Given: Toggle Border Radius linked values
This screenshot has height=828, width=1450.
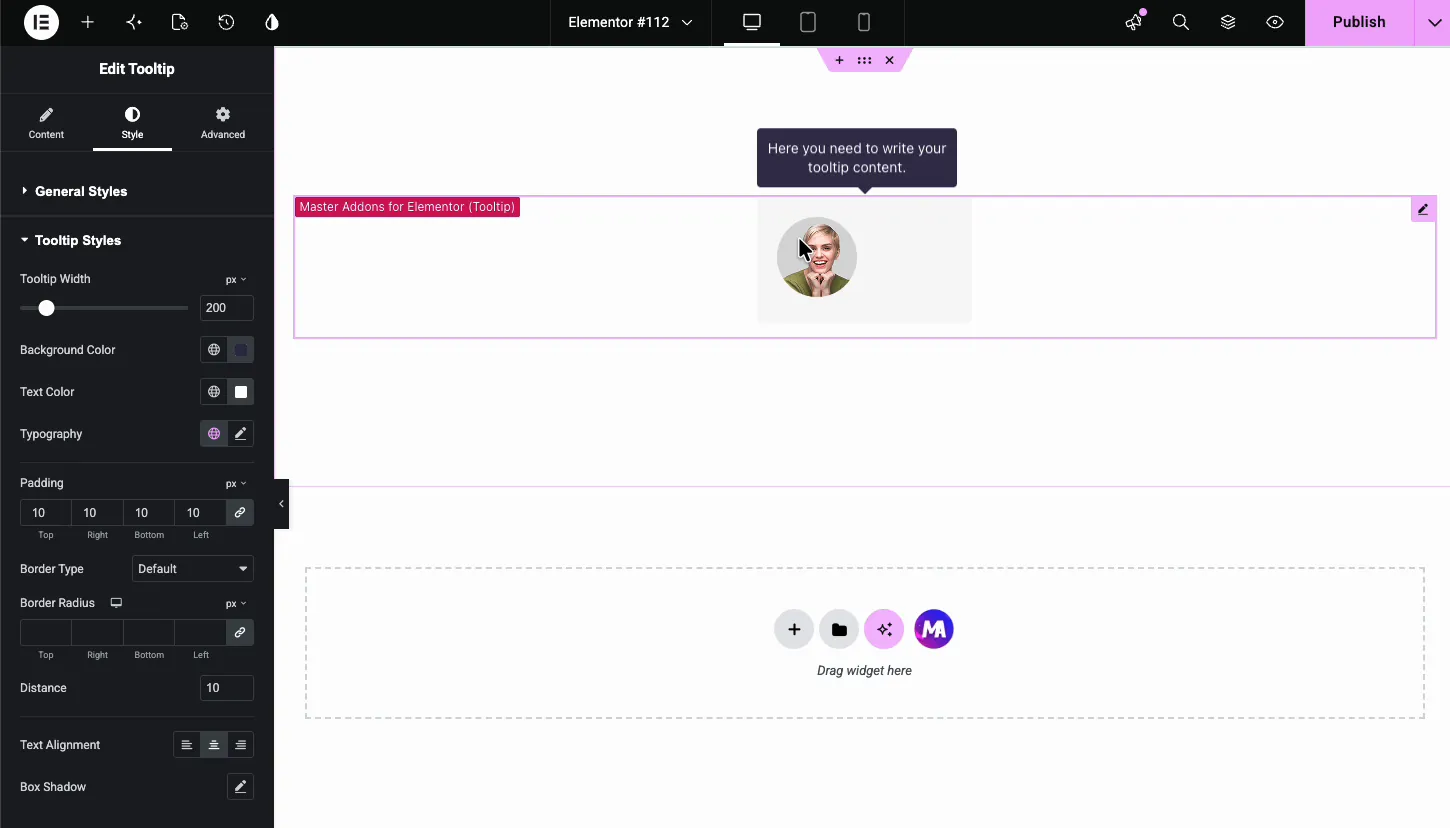Looking at the screenshot, I should [x=240, y=632].
